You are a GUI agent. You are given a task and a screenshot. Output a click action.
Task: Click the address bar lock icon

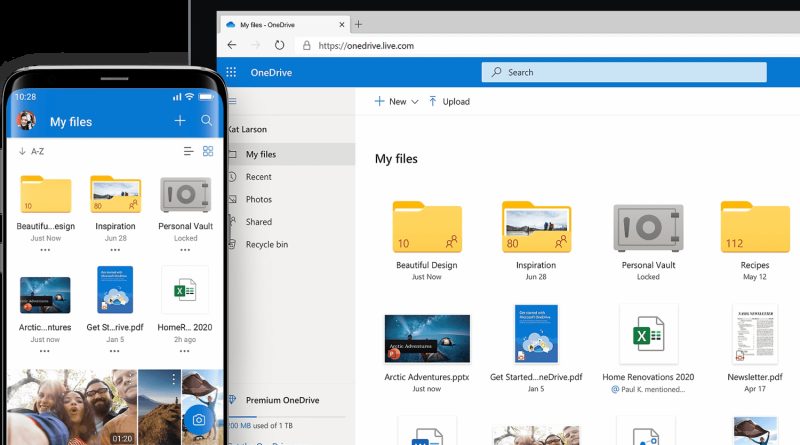coord(307,45)
